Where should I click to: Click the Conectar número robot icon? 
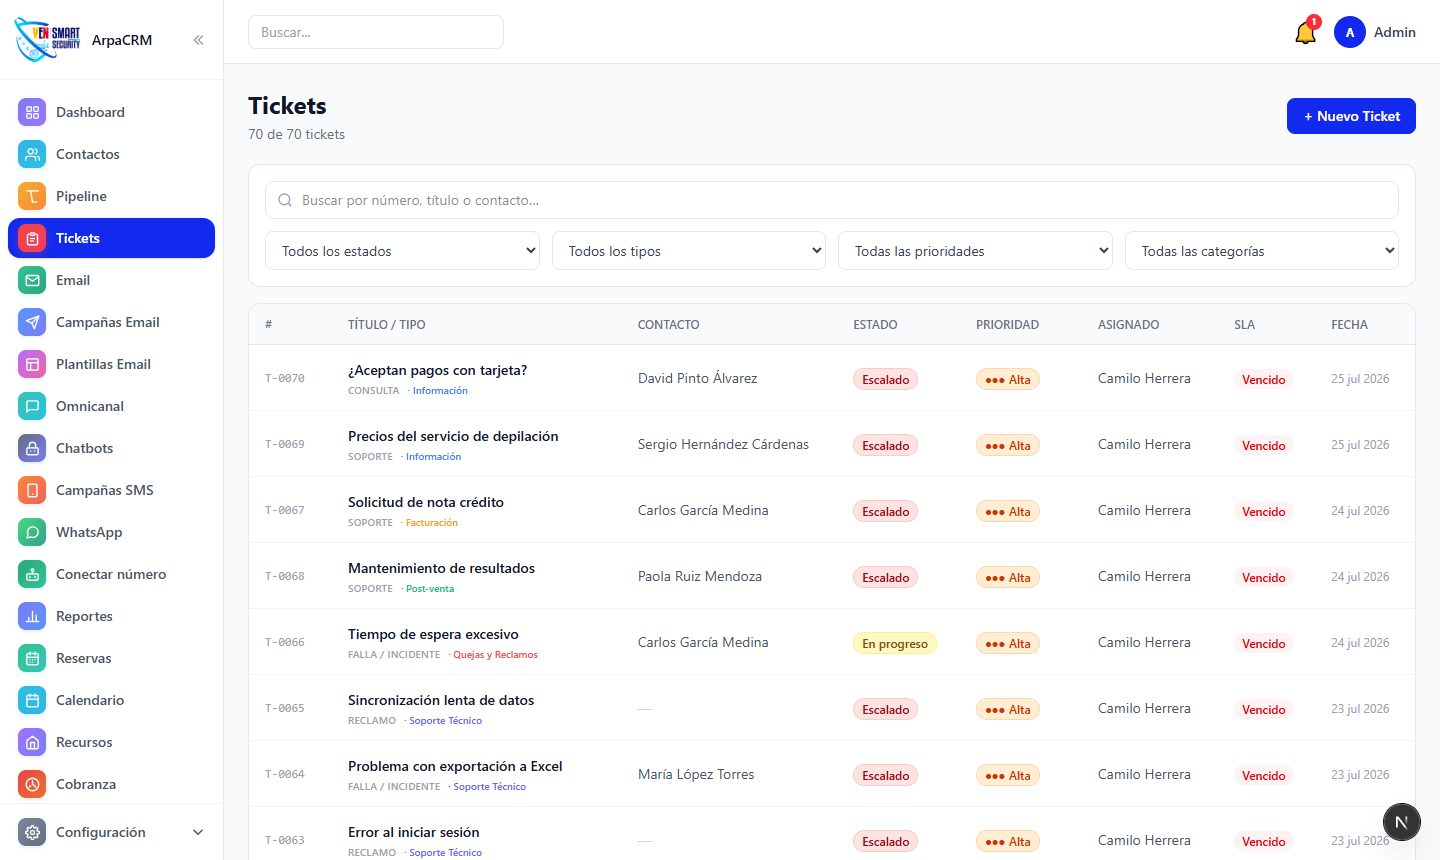click(32, 574)
